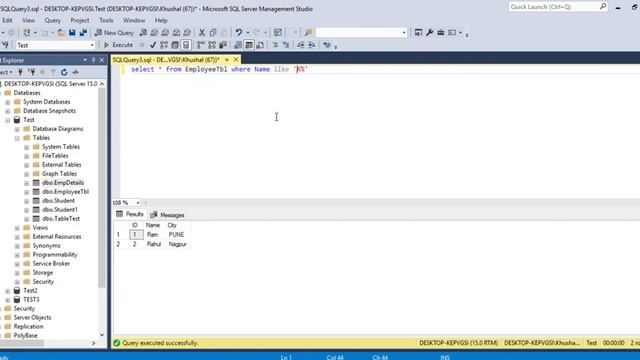Click Uncomment Selected Lines icon

point(286,45)
